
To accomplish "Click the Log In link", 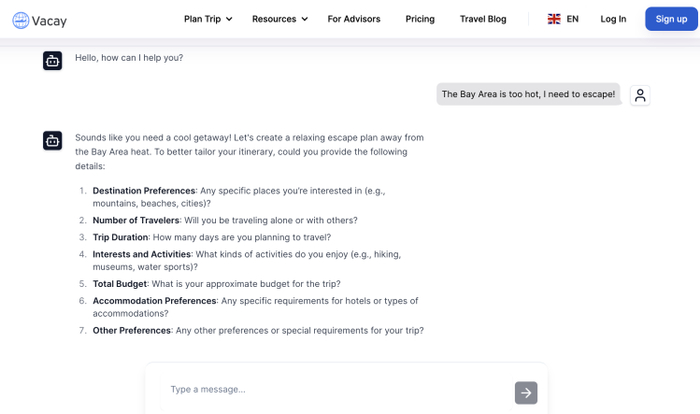I will click(x=613, y=19).
